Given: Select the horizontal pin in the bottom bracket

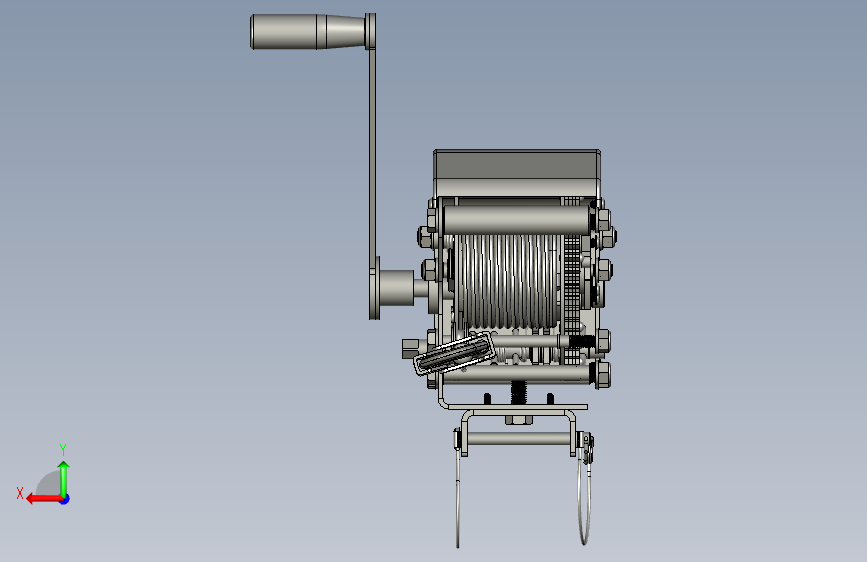Looking at the screenshot, I should tap(520, 439).
